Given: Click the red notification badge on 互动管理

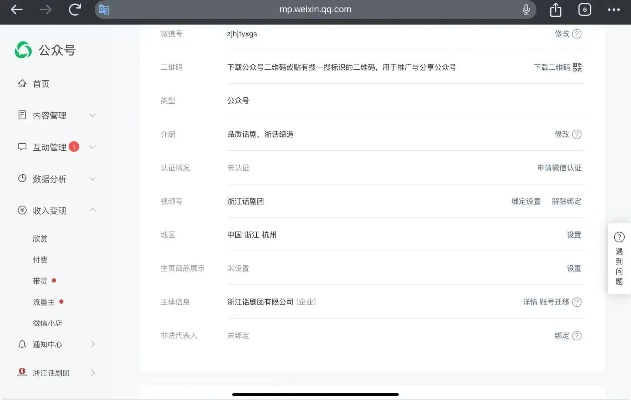Looking at the screenshot, I should click(74, 146).
